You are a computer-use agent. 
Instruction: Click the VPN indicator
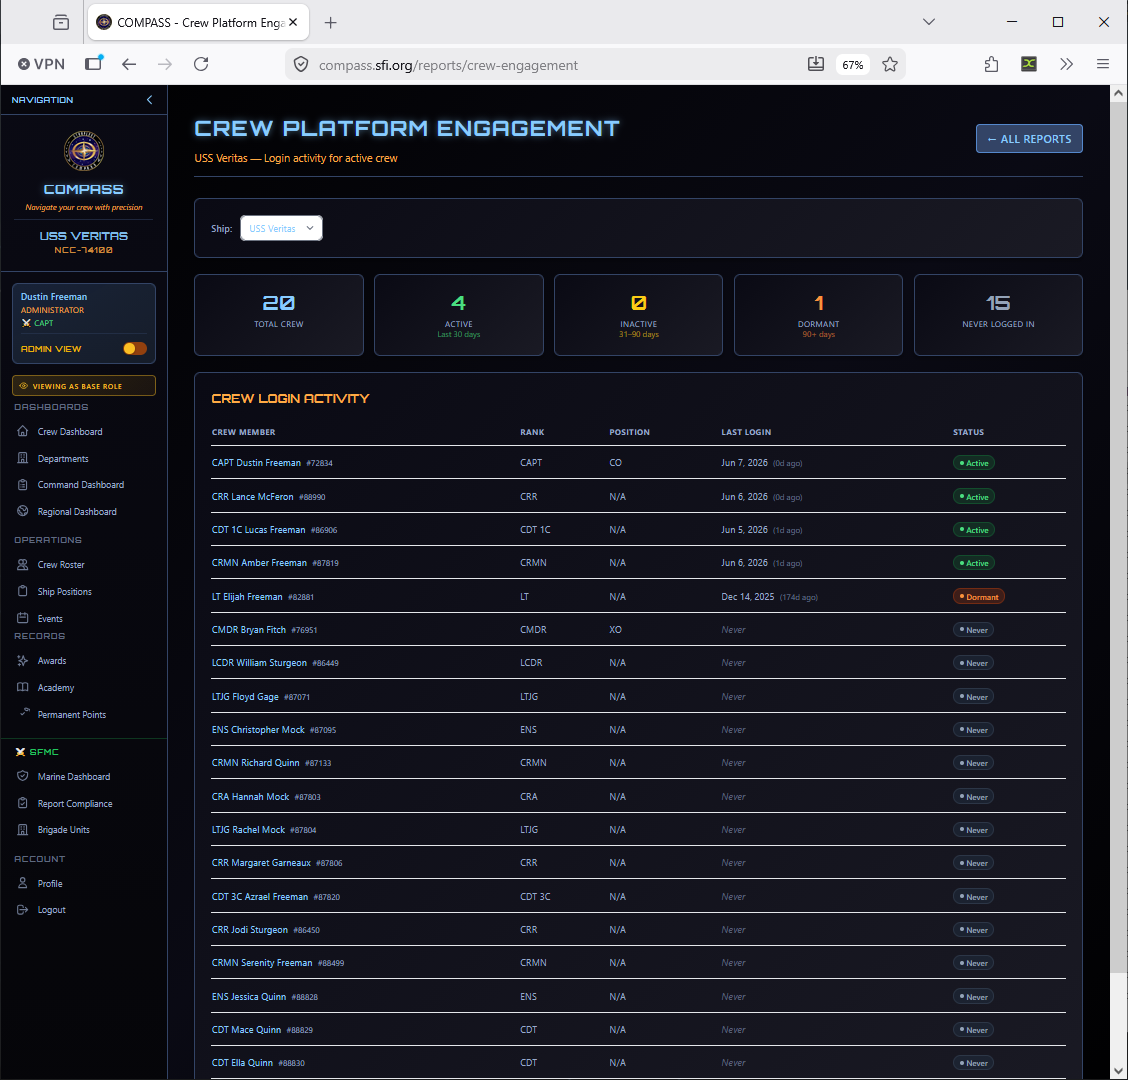pos(42,65)
